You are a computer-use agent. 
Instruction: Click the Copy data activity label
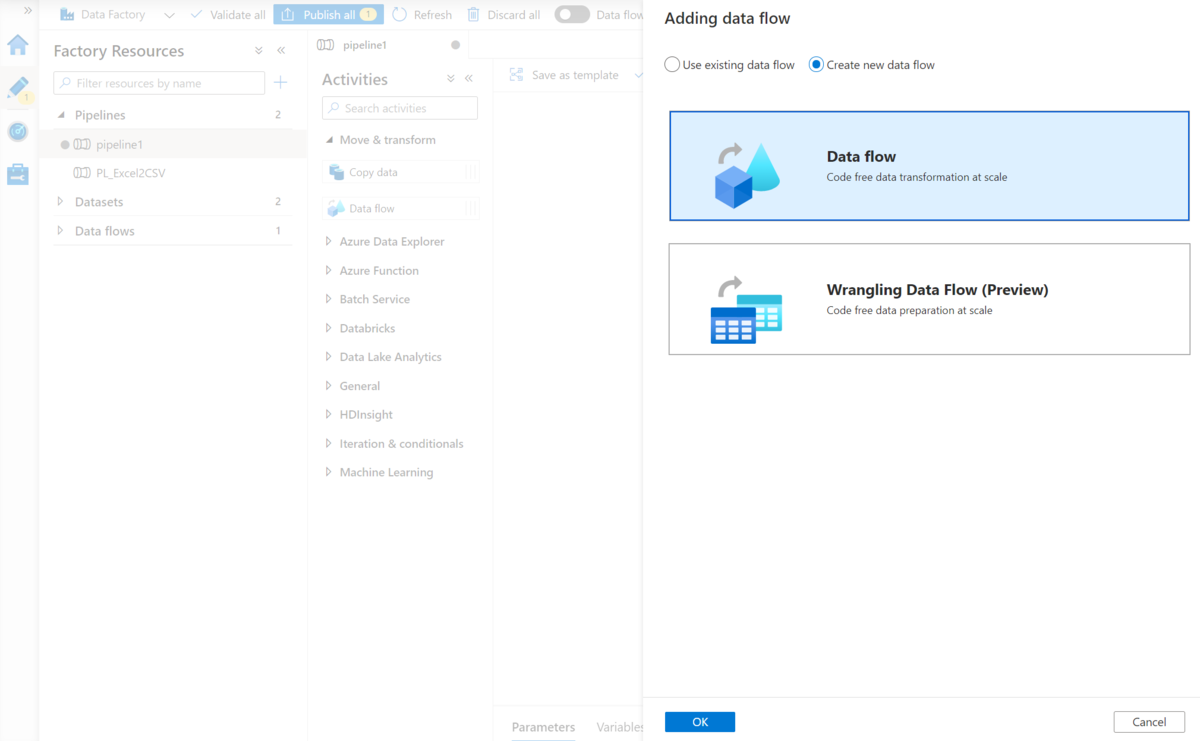[373, 172]
